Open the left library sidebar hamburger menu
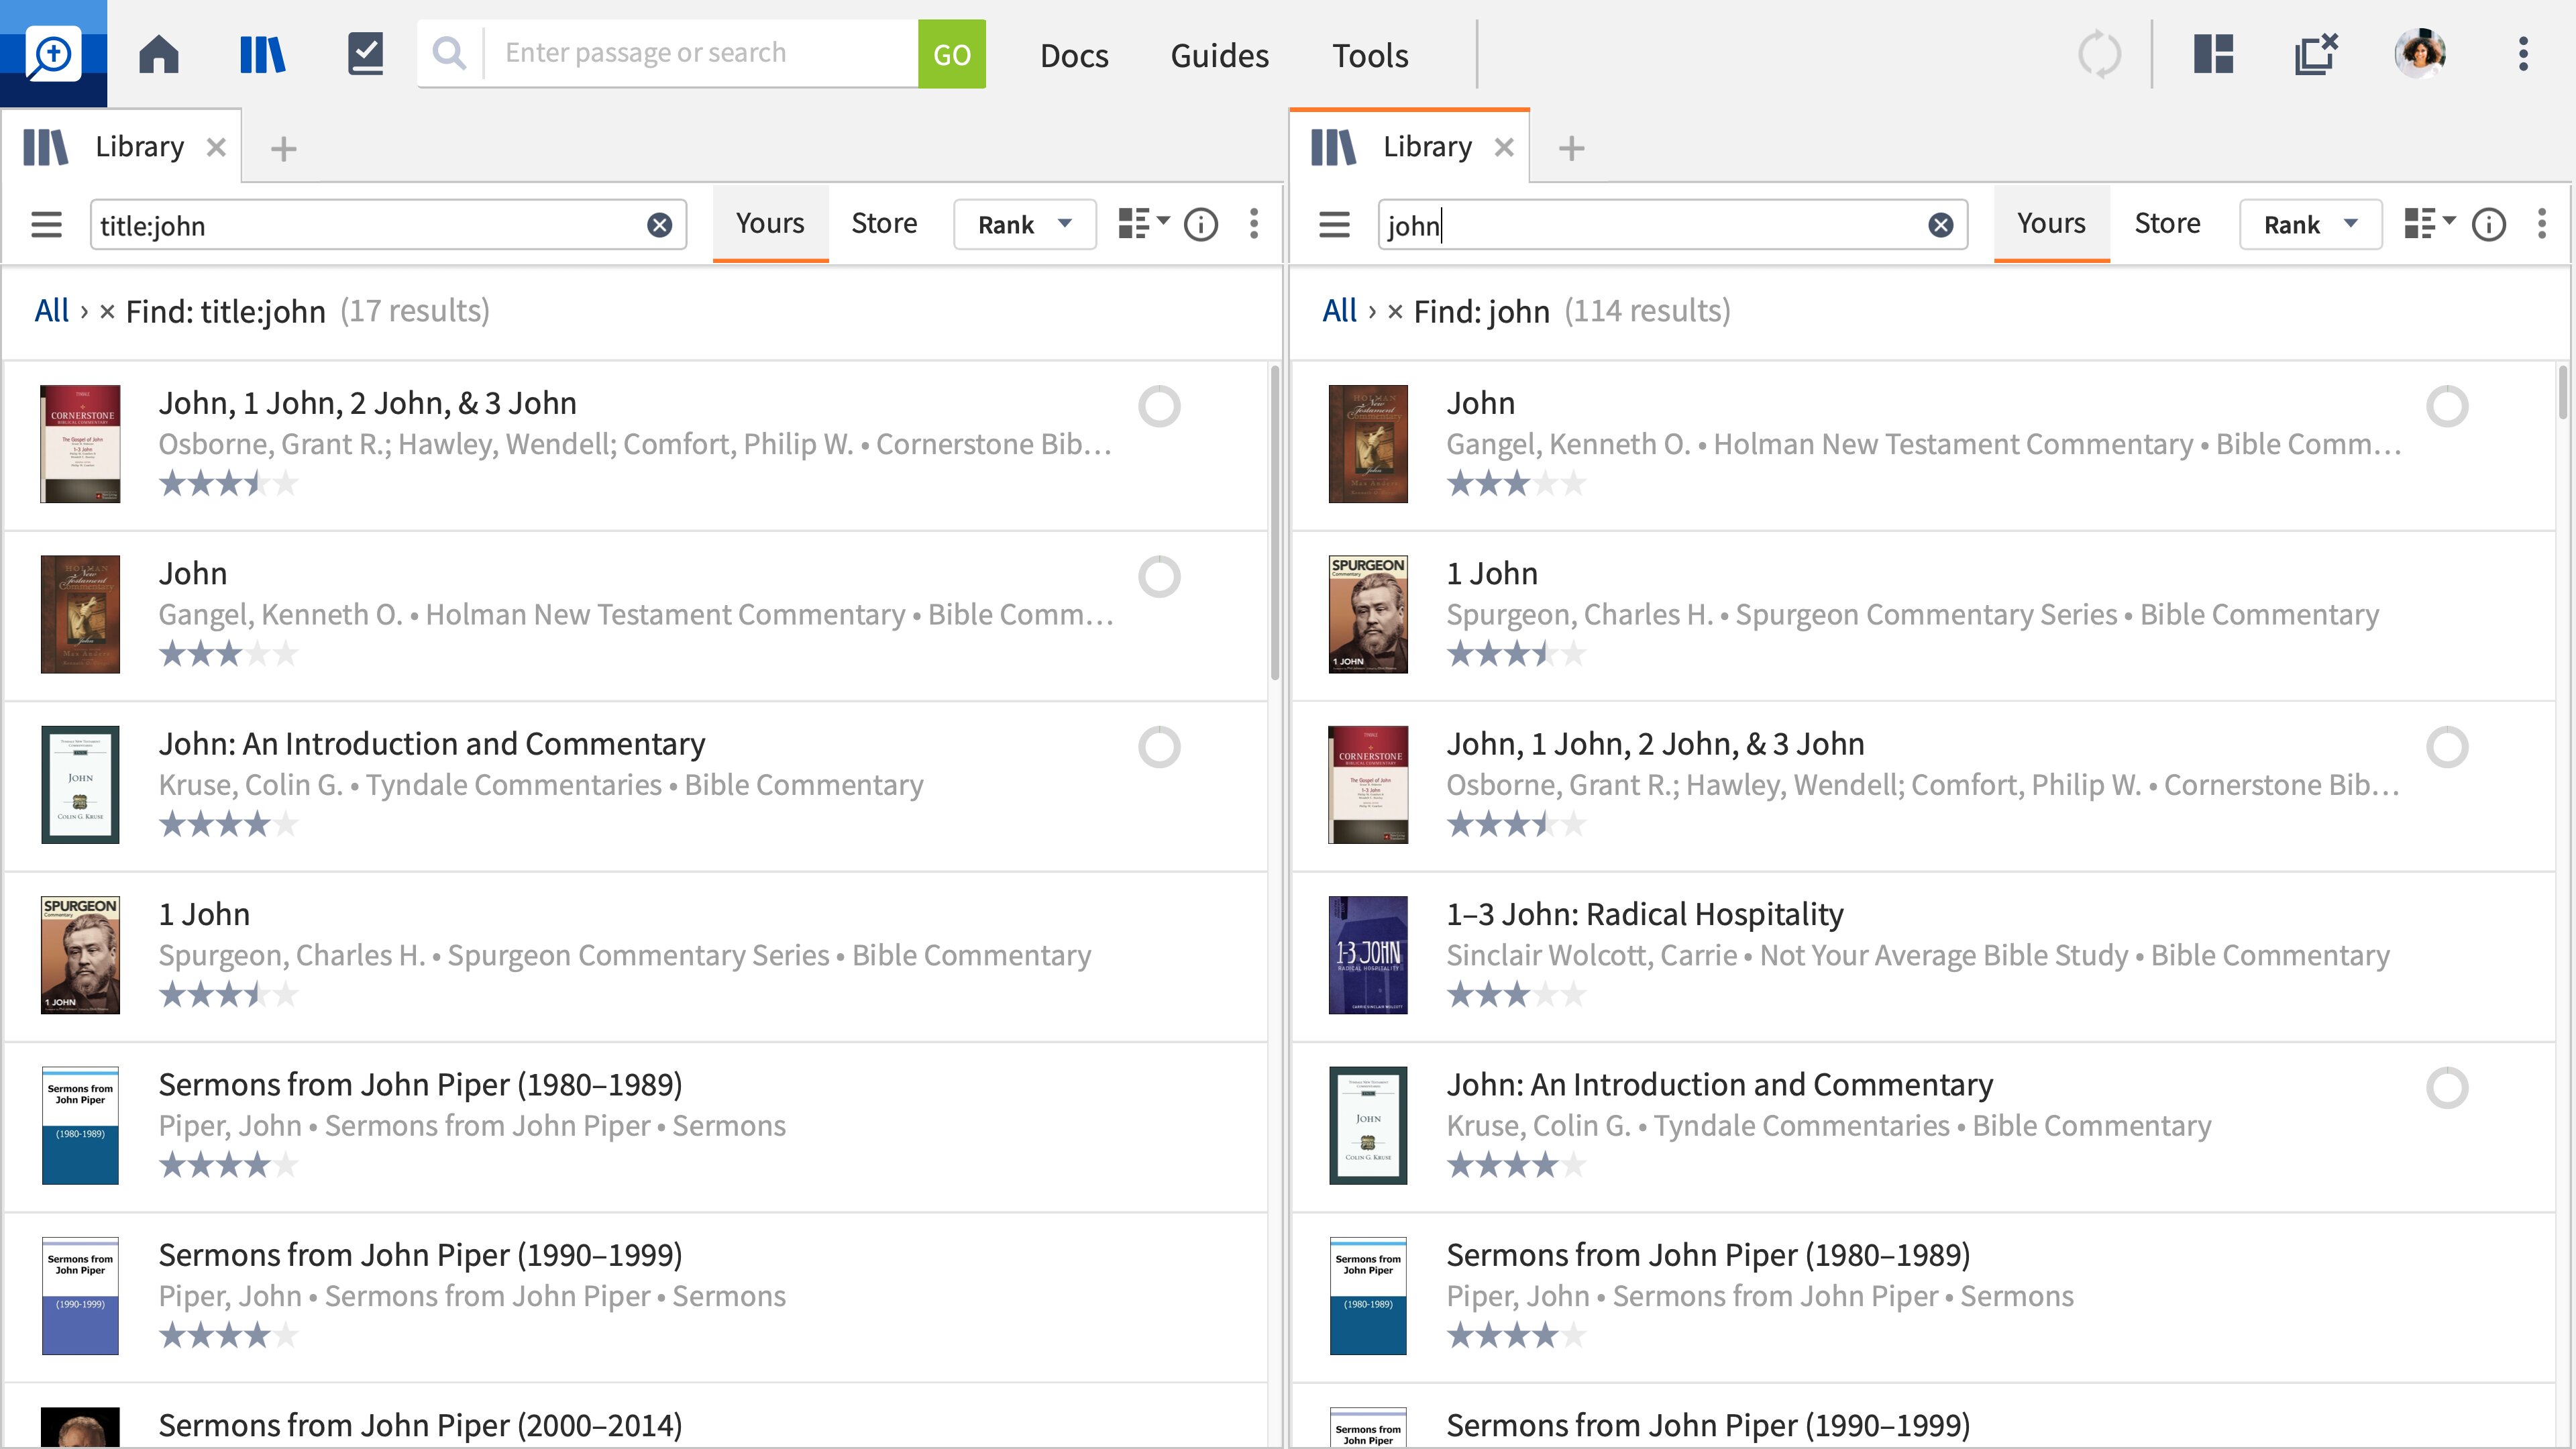2576x1449 pixels. tap(46, 224)
